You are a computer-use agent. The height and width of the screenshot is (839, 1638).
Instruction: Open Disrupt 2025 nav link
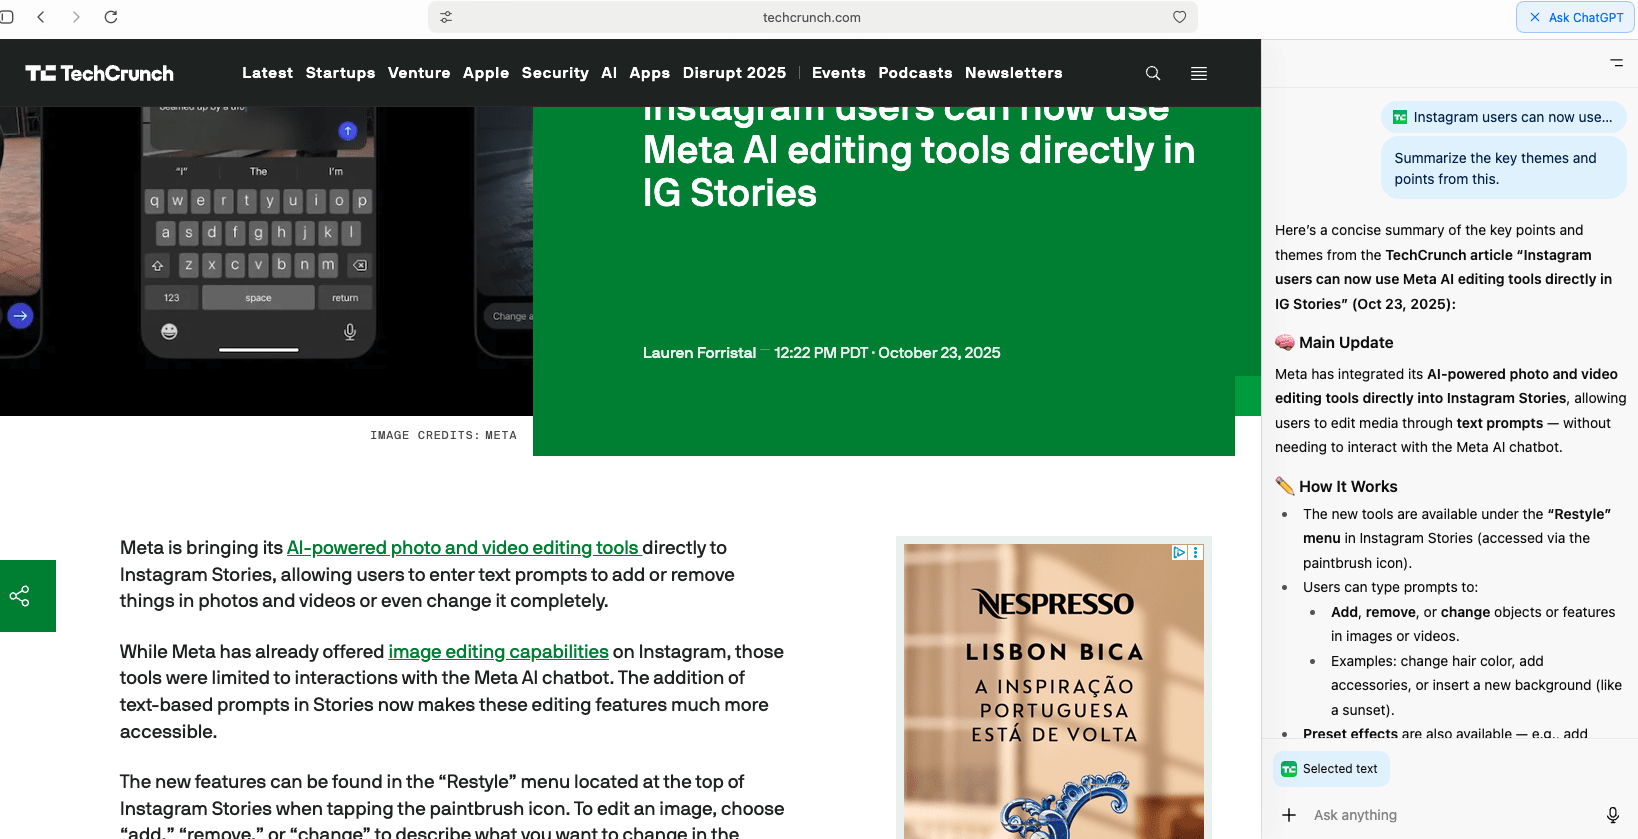(x=734, y=73)
